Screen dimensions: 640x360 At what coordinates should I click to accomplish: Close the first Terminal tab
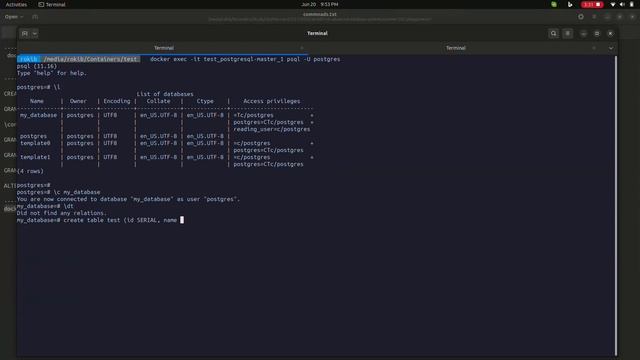(x=302, y=48)
